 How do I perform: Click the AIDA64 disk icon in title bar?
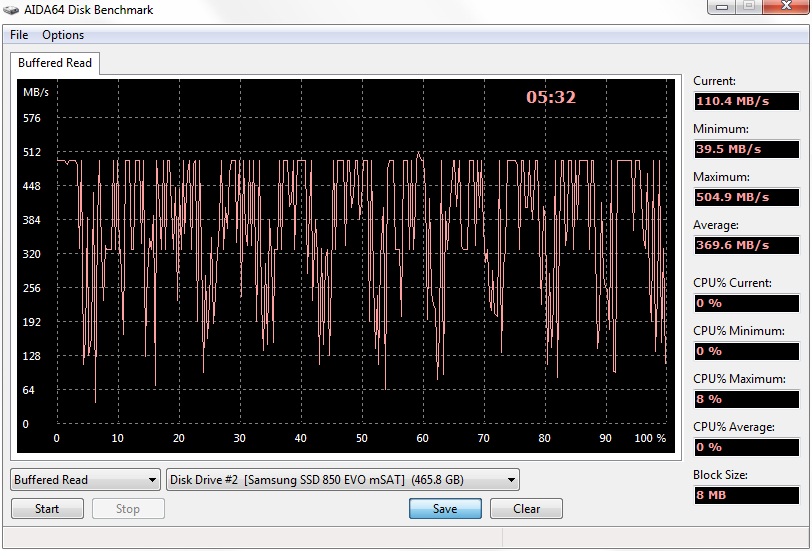click(x=11, y=10)
